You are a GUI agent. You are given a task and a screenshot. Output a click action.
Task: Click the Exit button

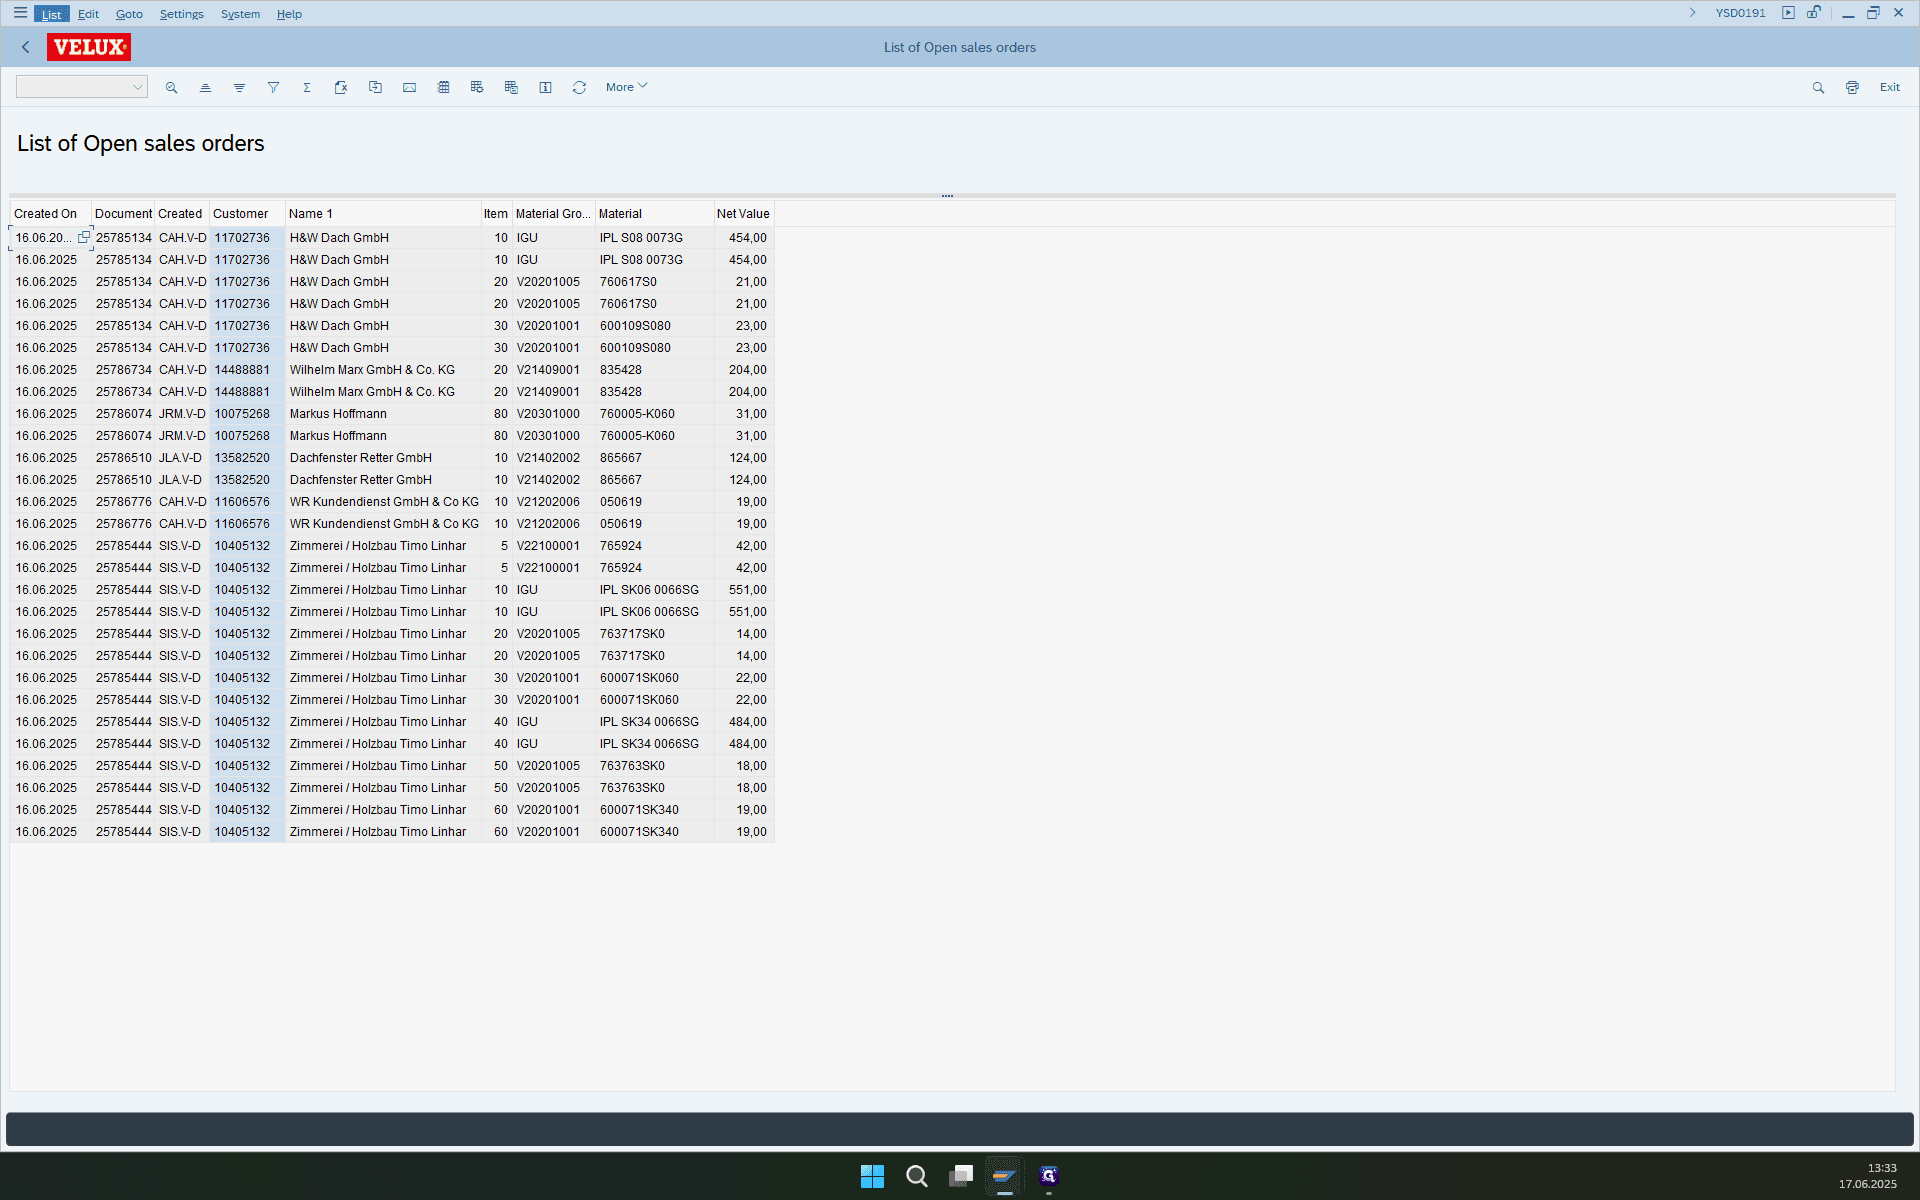[1889, 87]
